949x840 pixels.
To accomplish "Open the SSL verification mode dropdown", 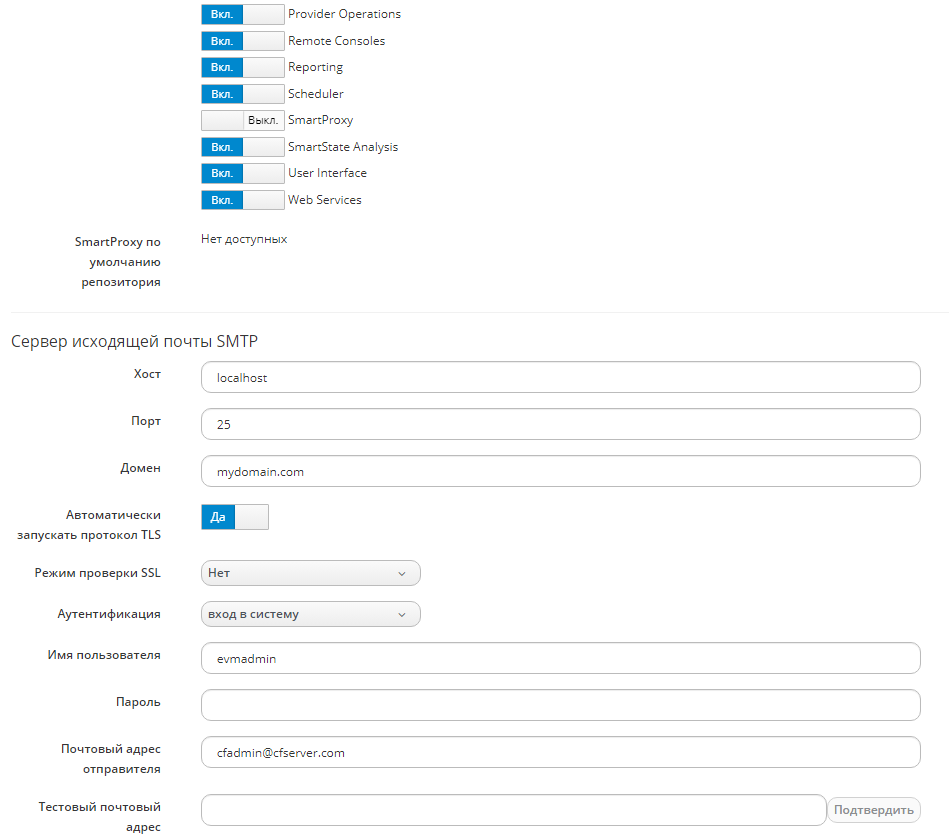I will [310, 573].
